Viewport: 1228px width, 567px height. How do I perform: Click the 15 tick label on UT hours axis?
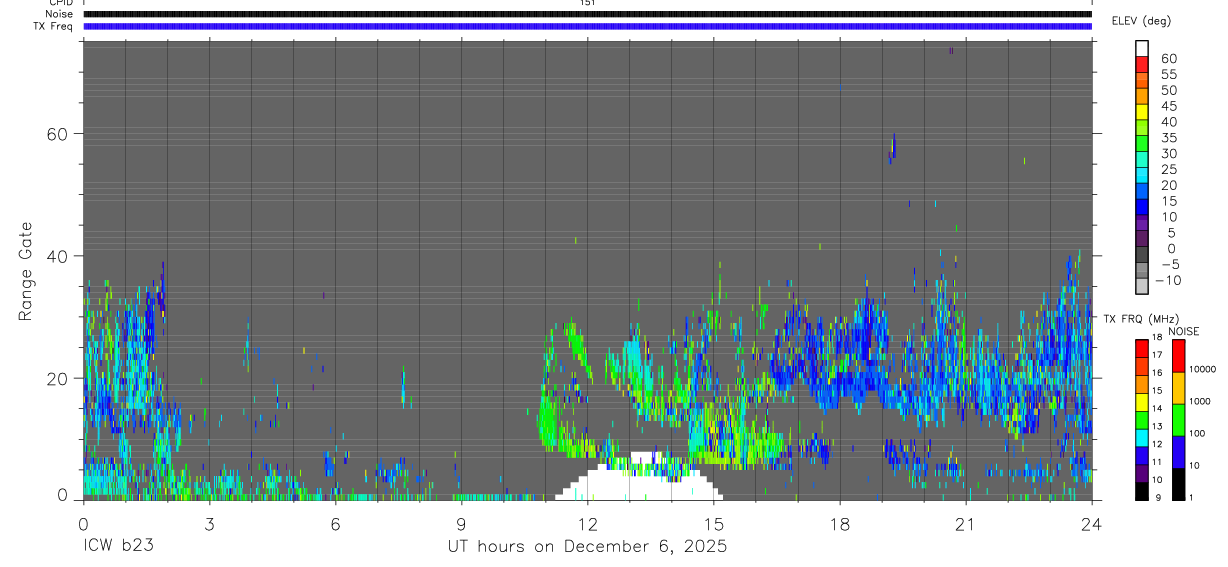[x=713, y=523]
